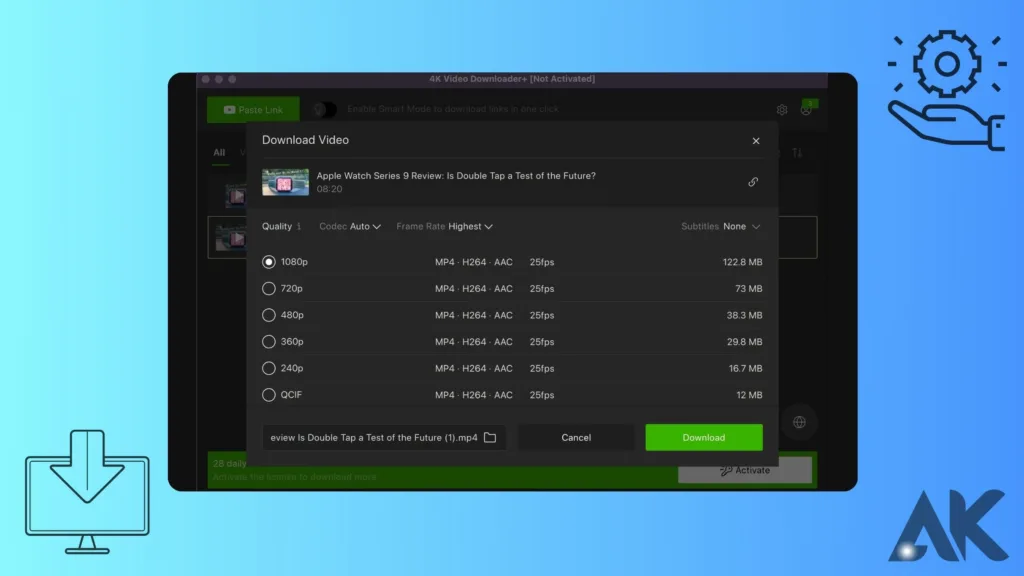Click the output filename field

click(384, 438)
